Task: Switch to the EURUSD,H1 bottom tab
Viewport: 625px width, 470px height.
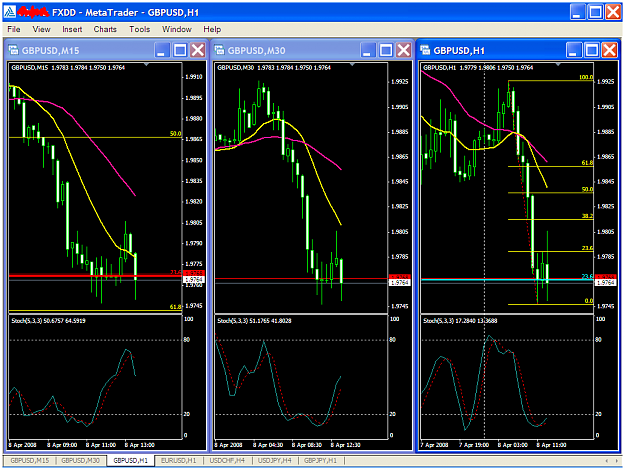Action: click(179, 460)
